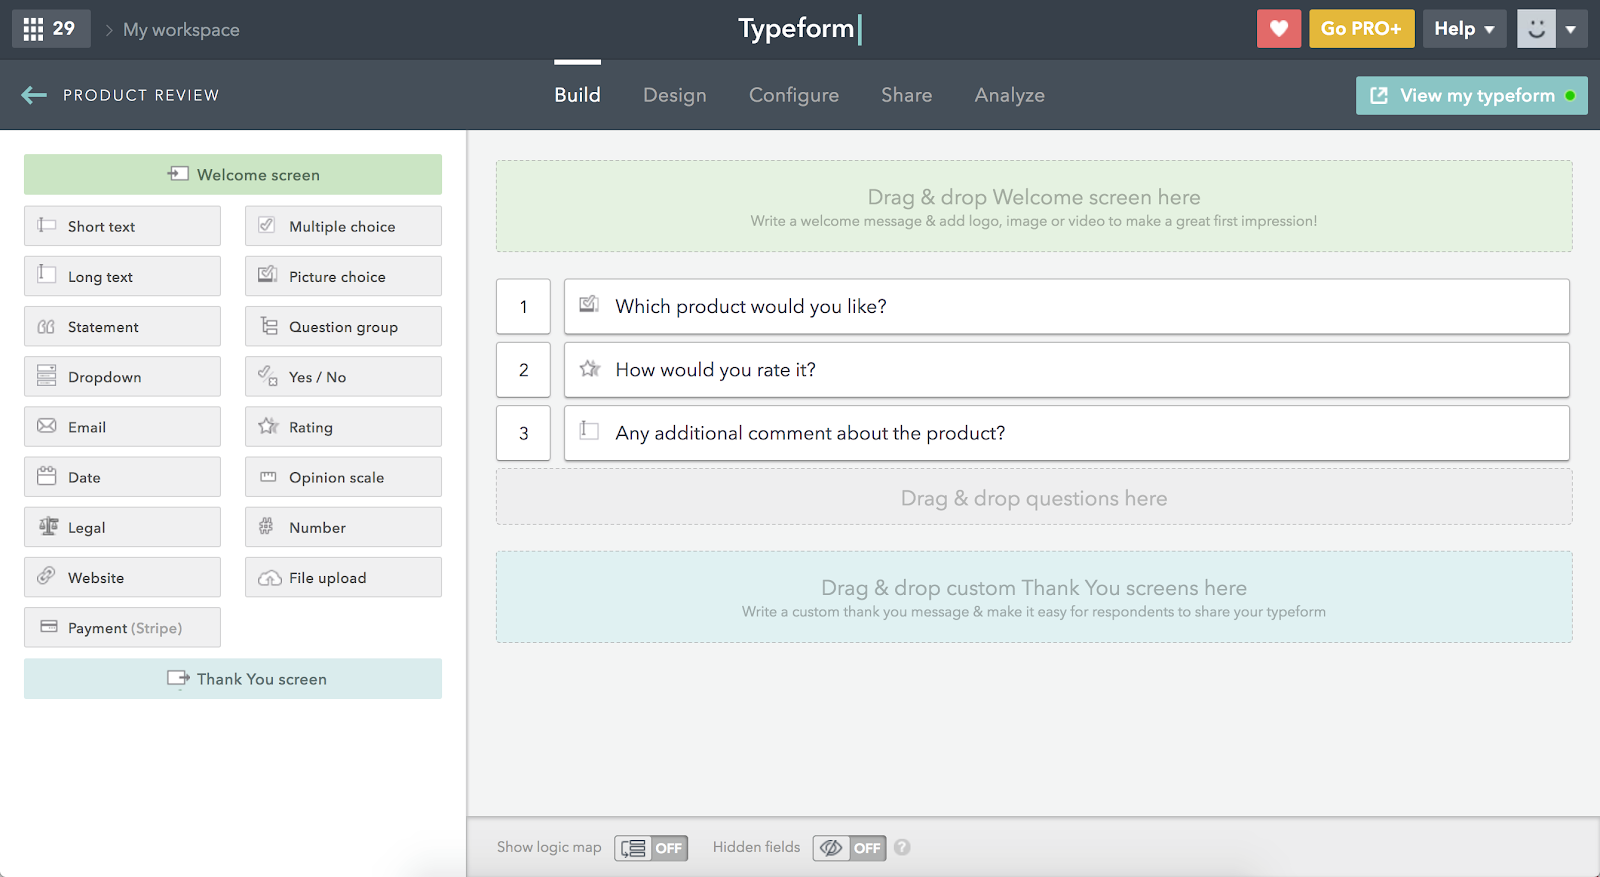Click the Yes / No icon
This screenshot has height=877, width=1600.
(x=268, y=376)
